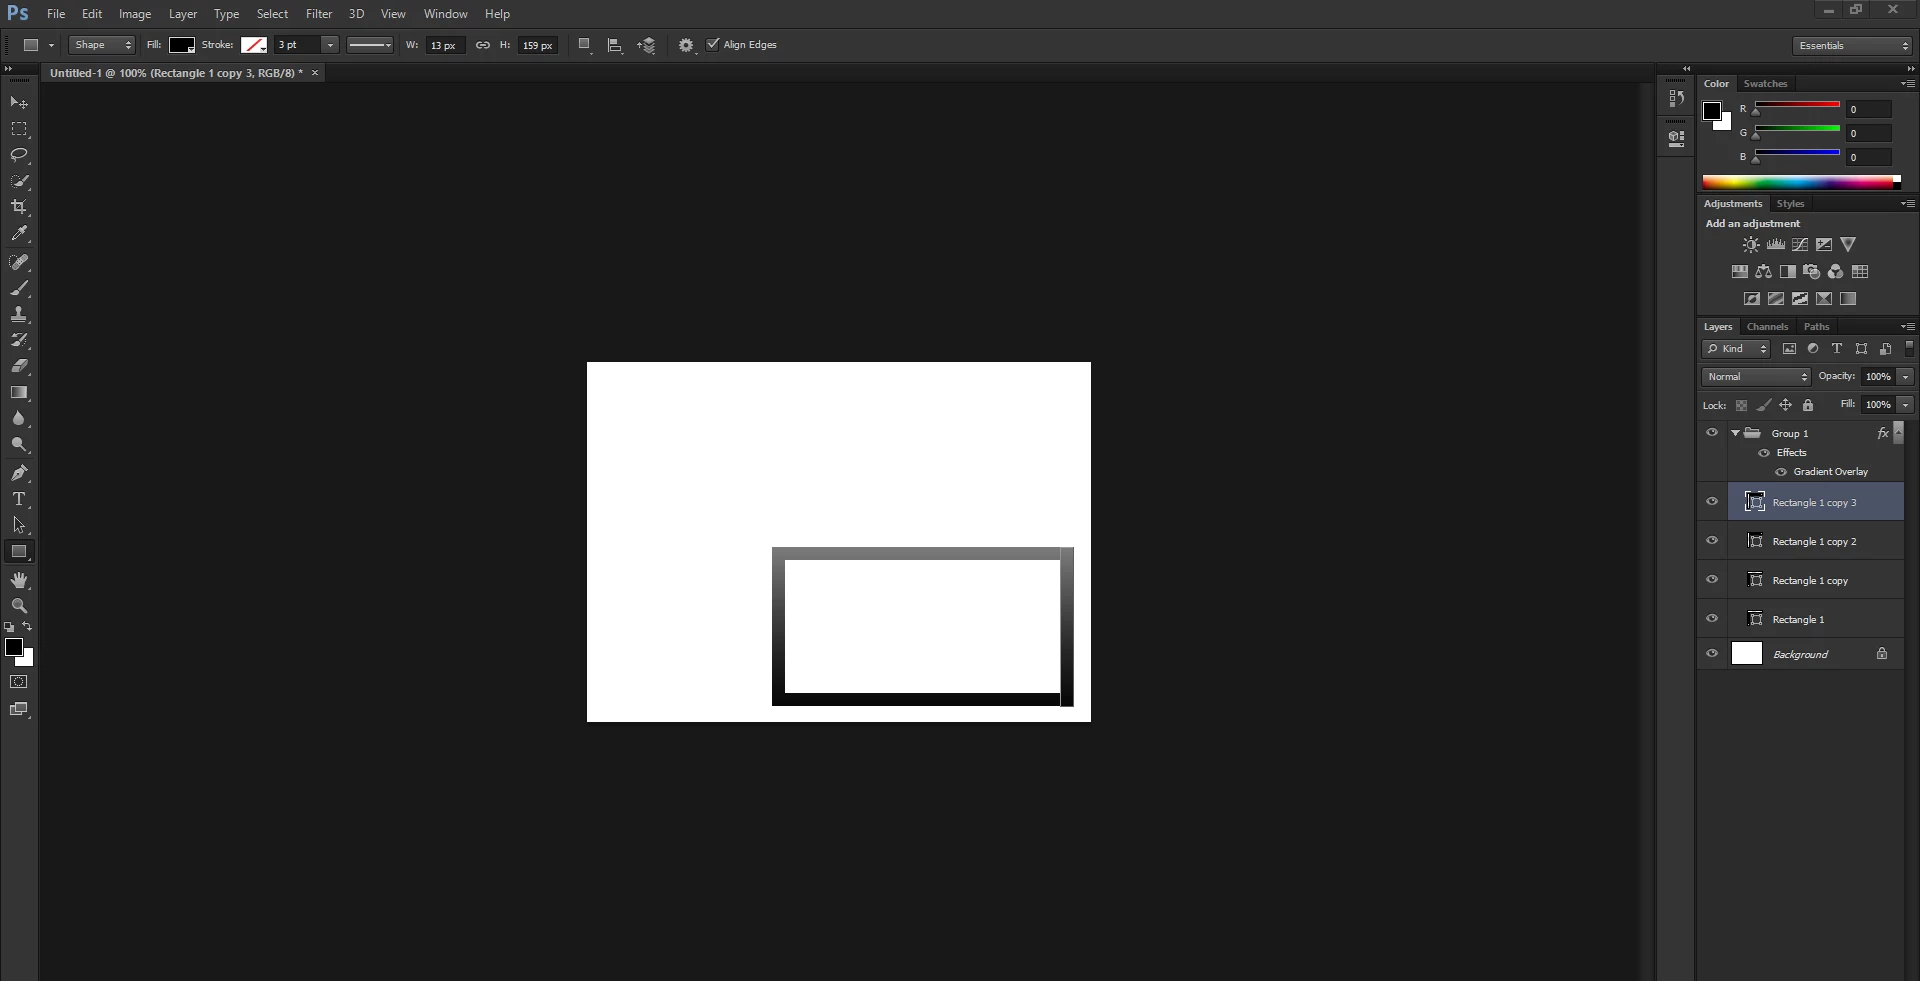This screenshot has height=981, width=1920.
Task: Select the Rectangular Marquee tool
Action: [x=19, y=129]
